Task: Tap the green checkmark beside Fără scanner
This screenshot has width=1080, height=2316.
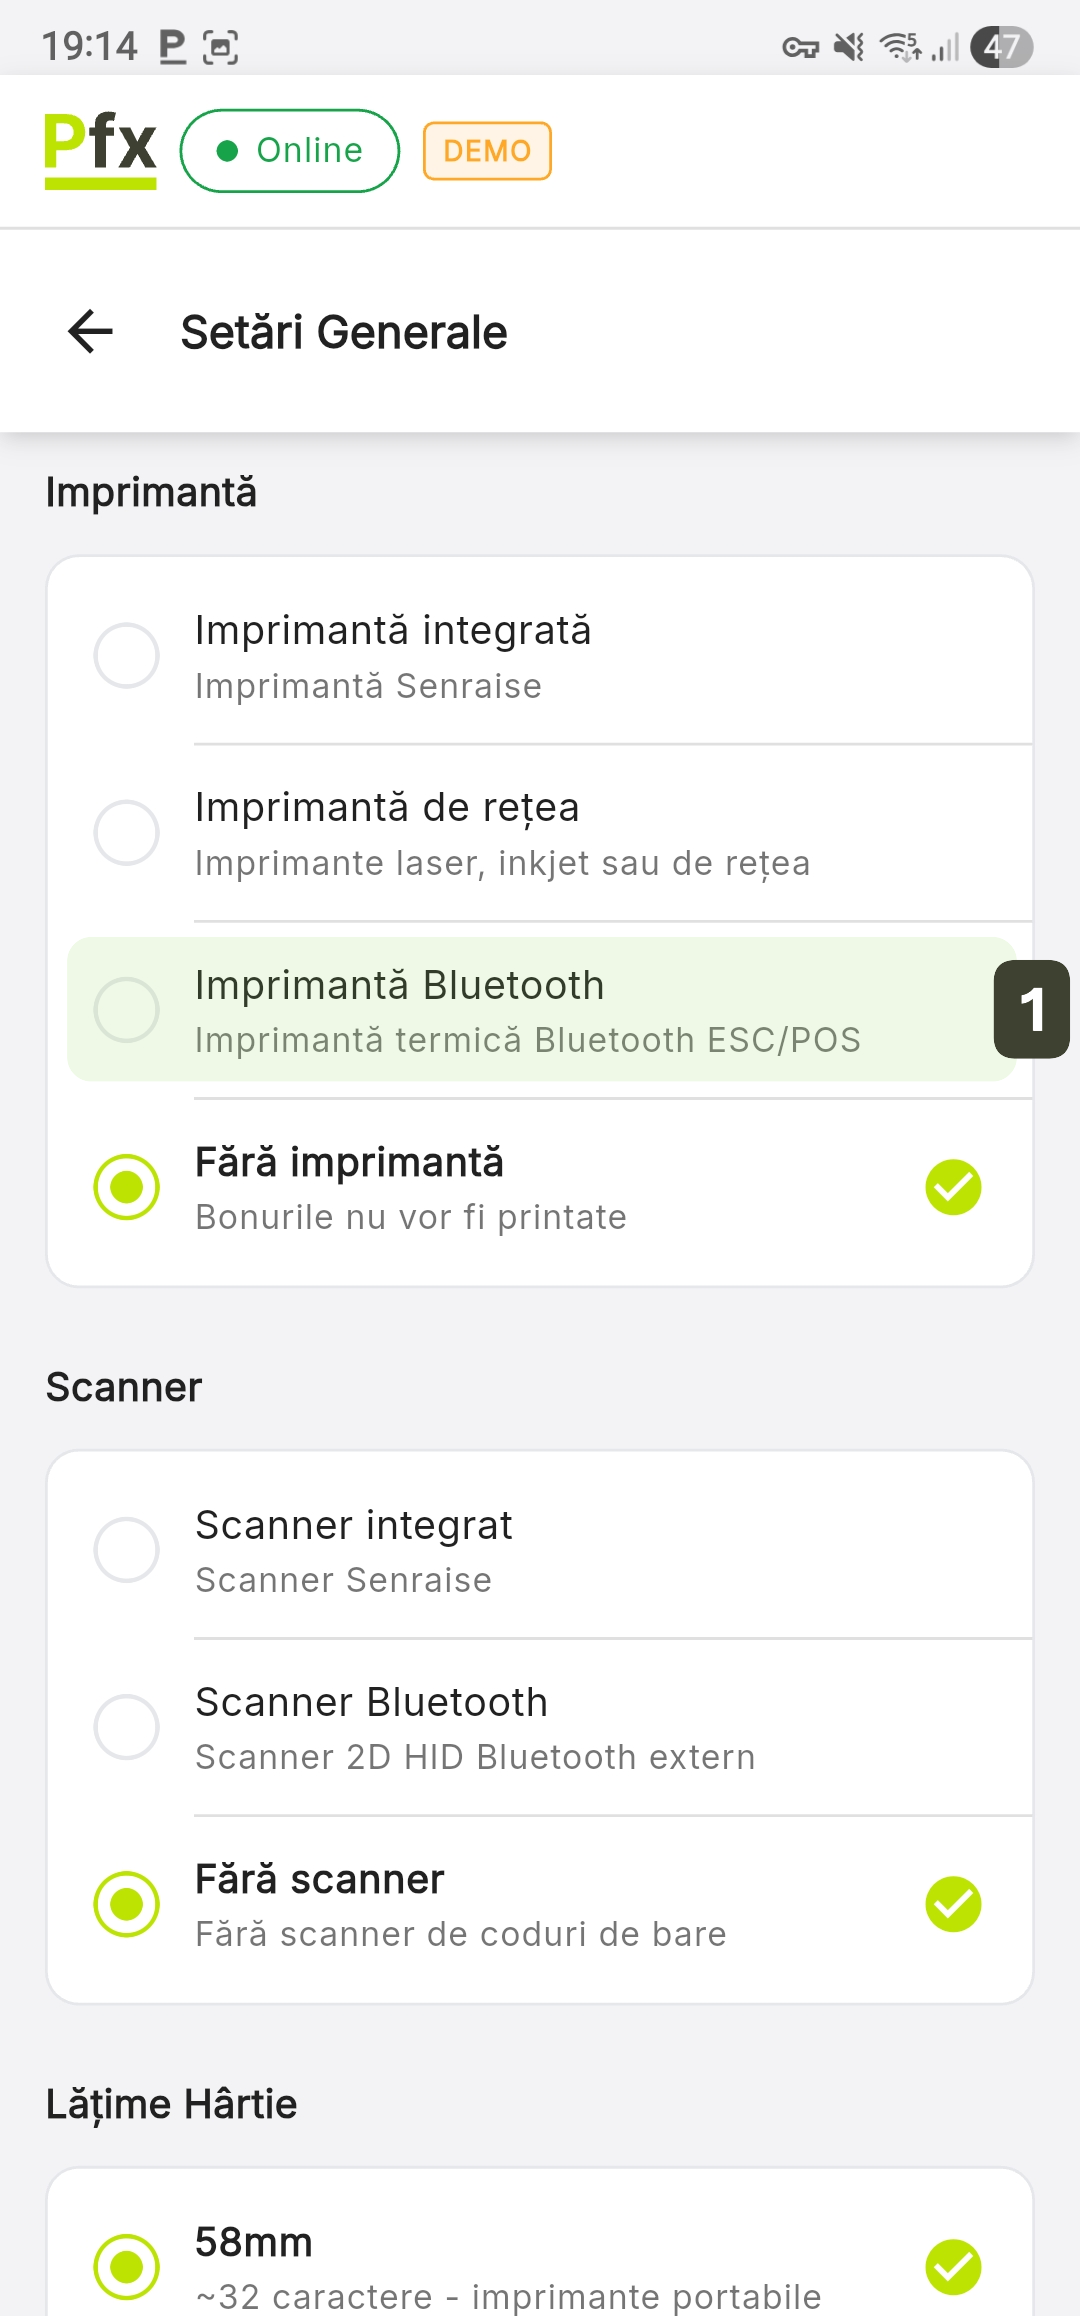Action: 953,1904
